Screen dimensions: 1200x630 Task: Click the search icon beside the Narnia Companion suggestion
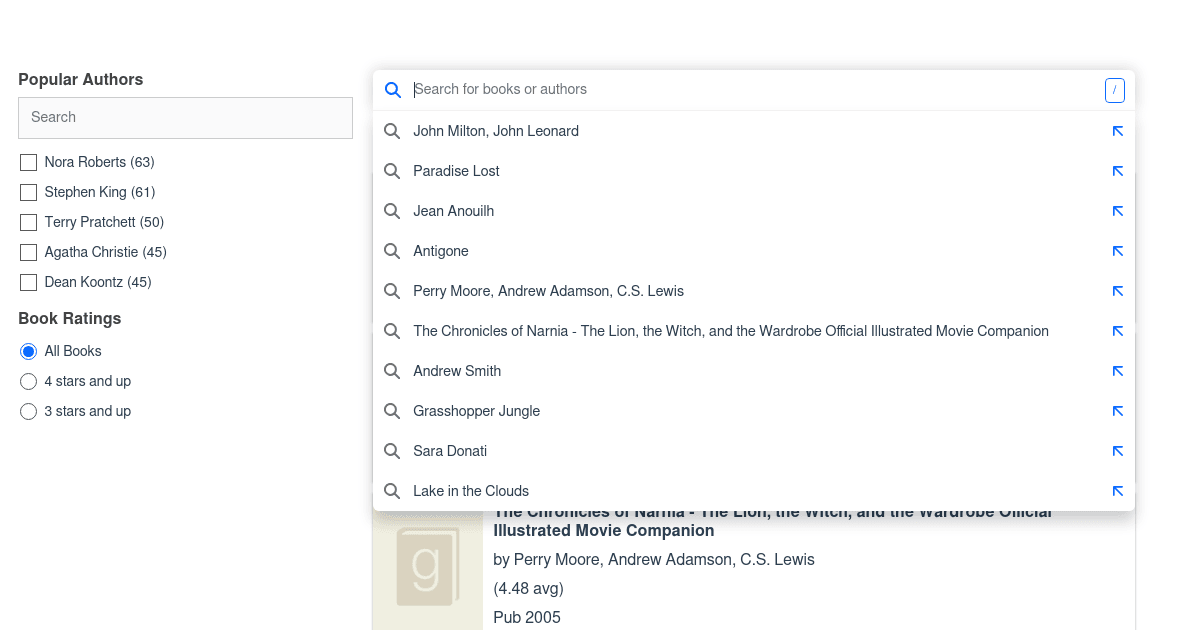[392, 331]
